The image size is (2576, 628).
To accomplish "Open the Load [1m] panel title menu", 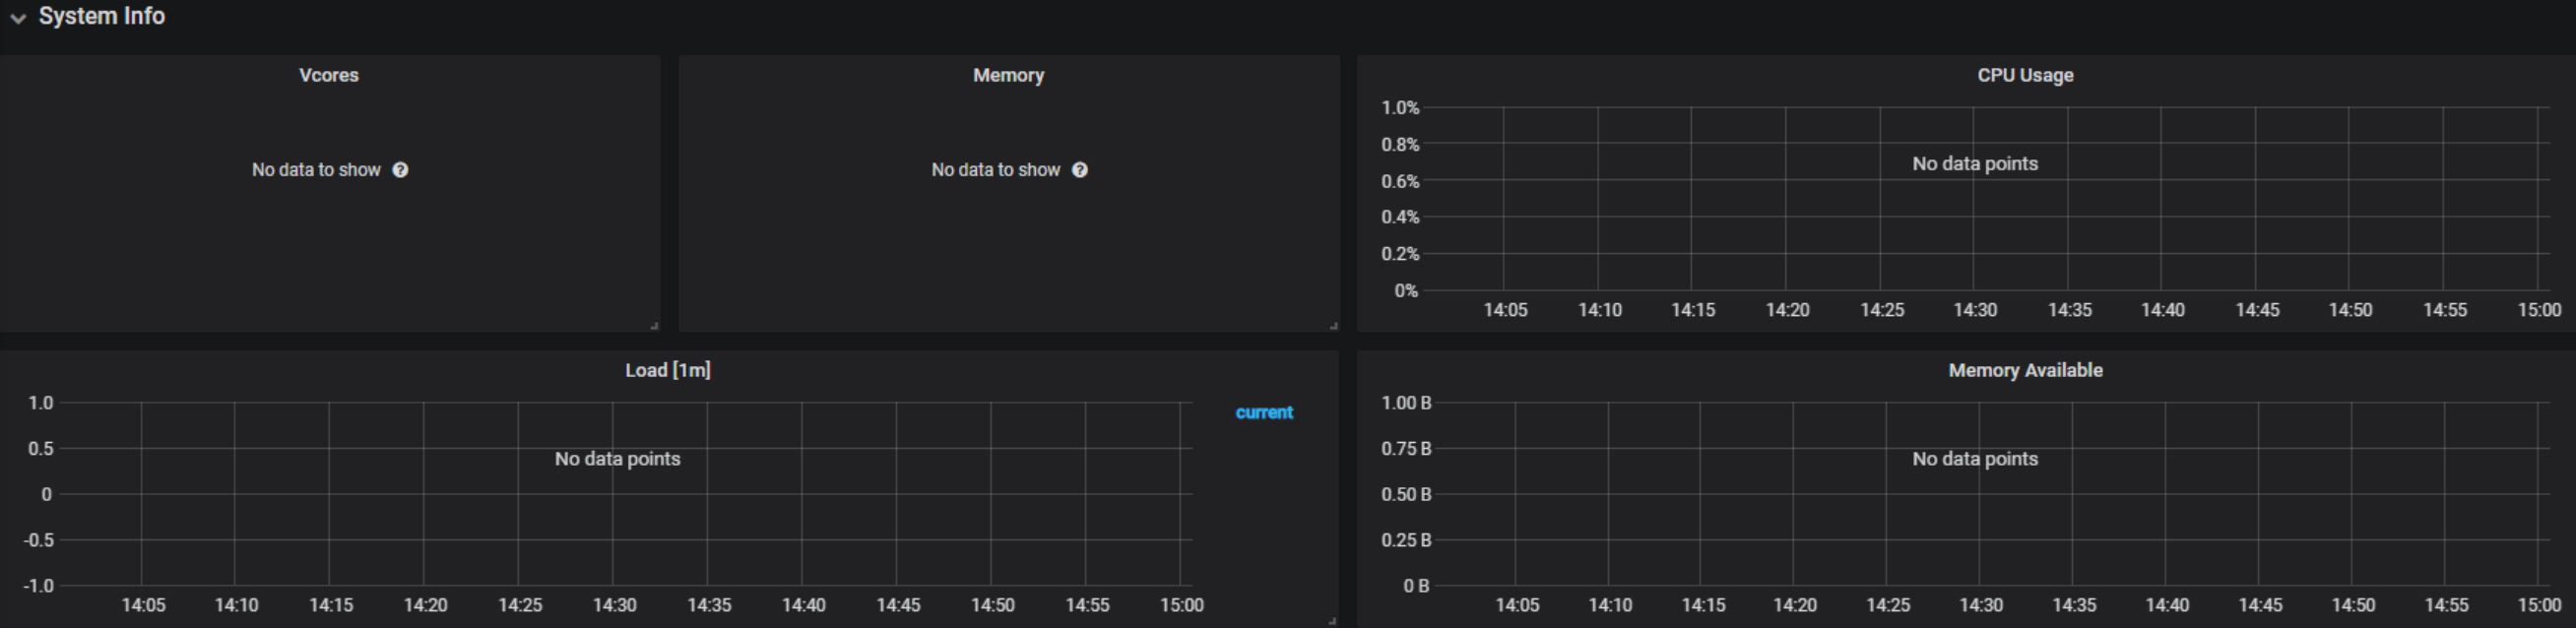I will [668, 370].
